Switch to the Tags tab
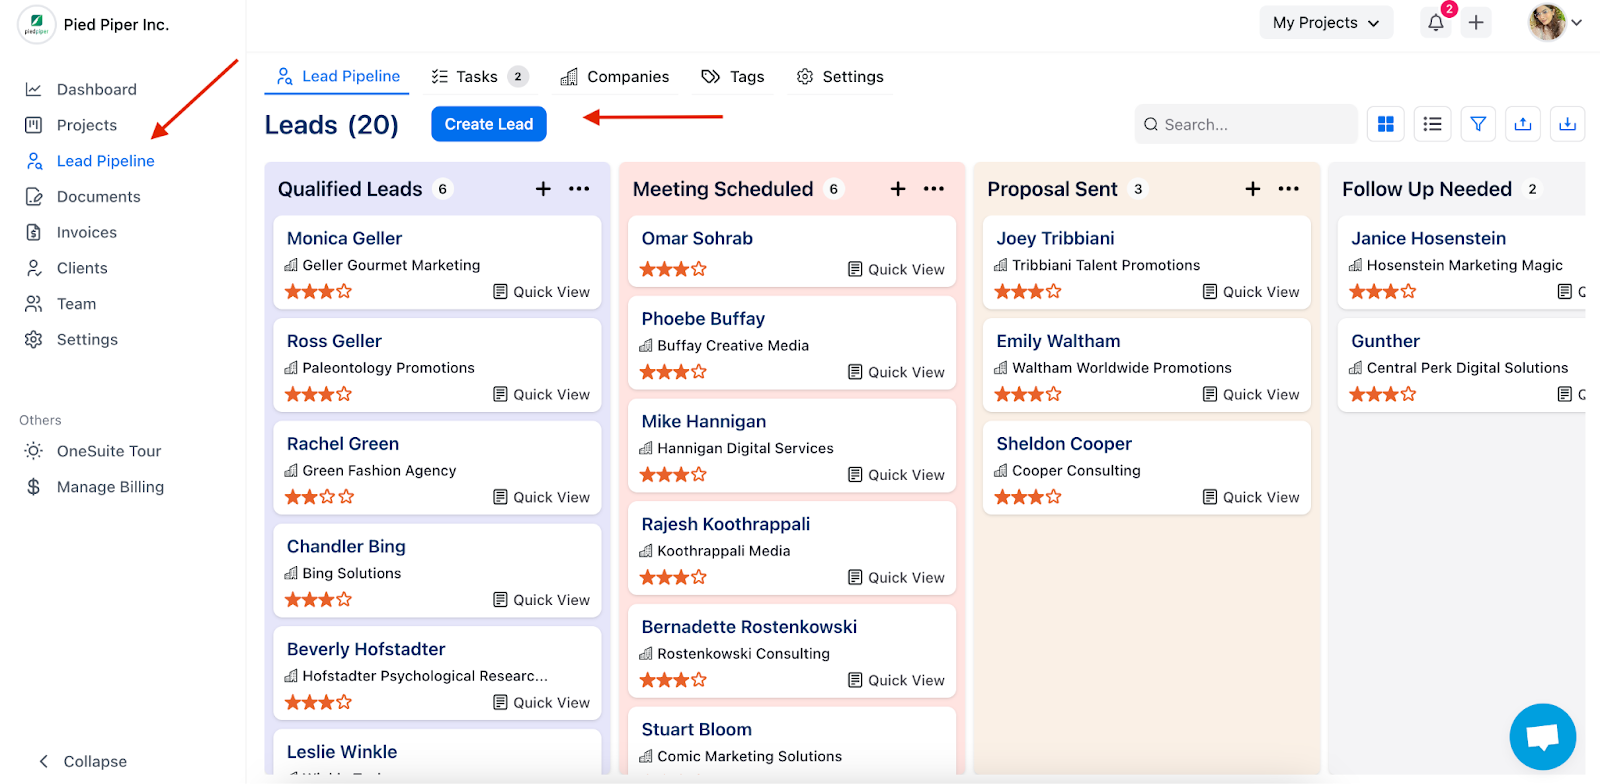The width and height of the screenshot is (1600, 784). click(733, 76)
